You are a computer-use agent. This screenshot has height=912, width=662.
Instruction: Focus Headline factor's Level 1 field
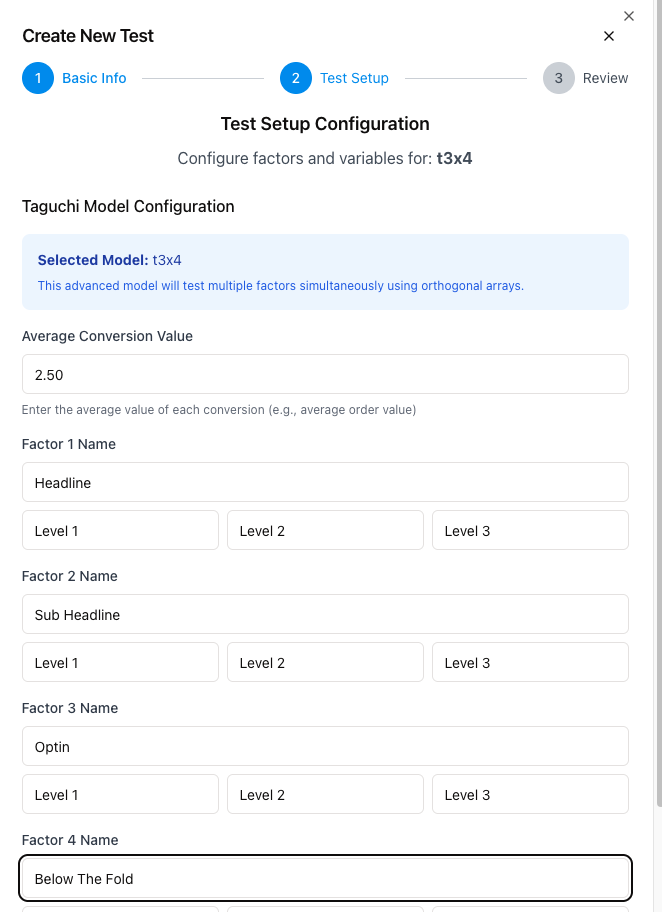point(120,530)
